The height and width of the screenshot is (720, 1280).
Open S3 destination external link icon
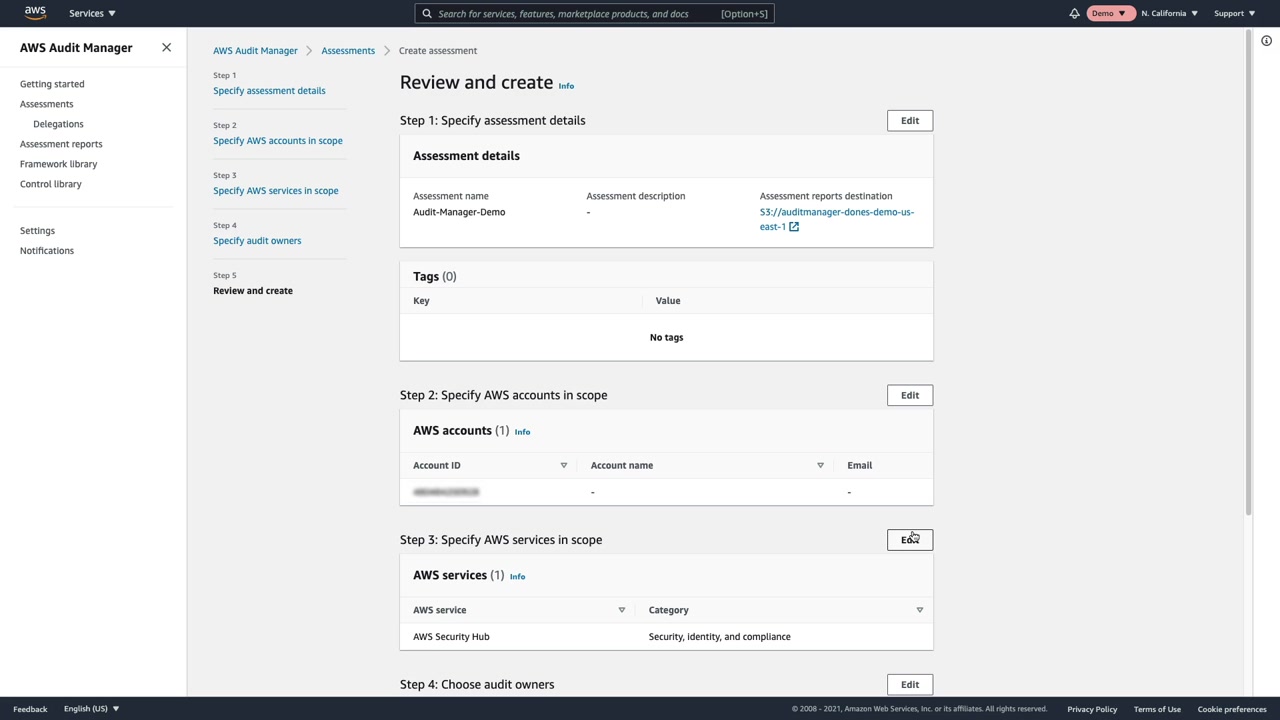pyautogui.click(x=794, y=227)
